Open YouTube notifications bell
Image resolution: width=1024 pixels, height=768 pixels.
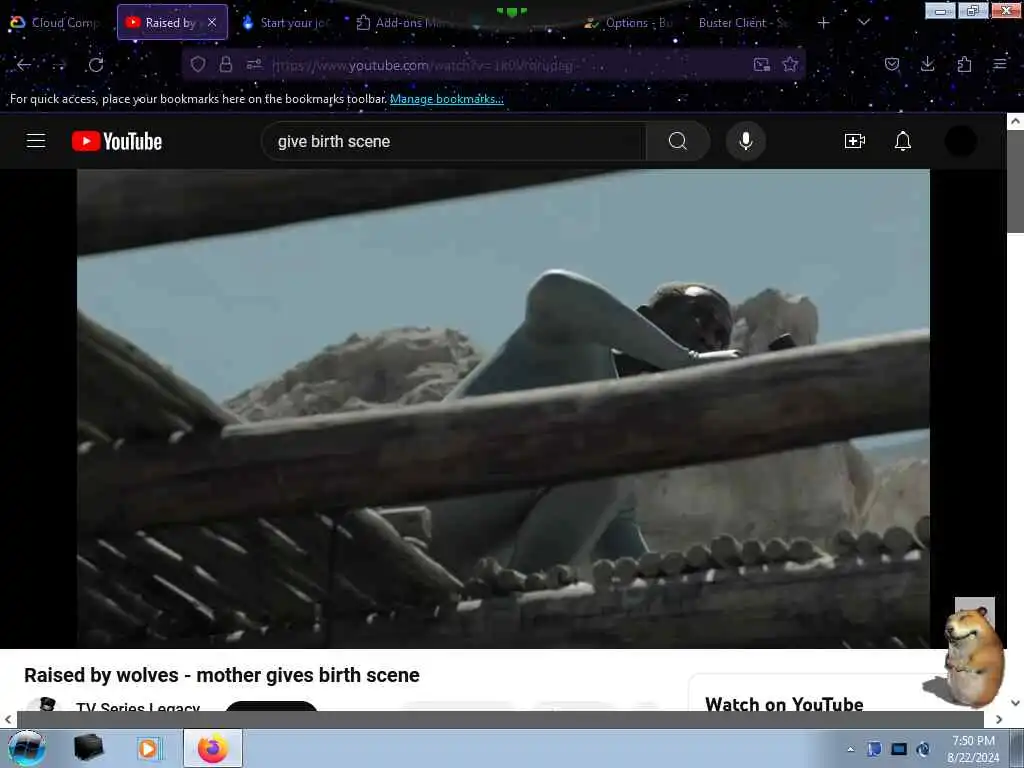click(x=903, y=141)
